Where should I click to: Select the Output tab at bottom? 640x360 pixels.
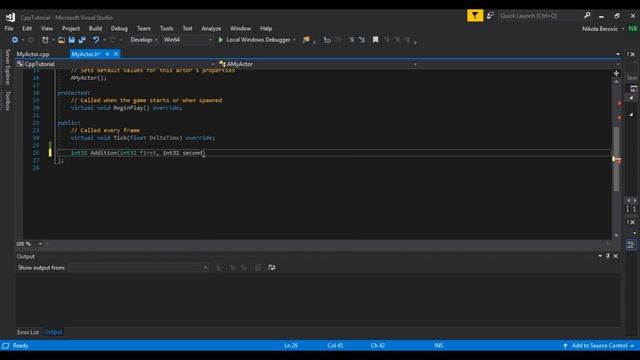pyautogui.click(x=53, y=332)
